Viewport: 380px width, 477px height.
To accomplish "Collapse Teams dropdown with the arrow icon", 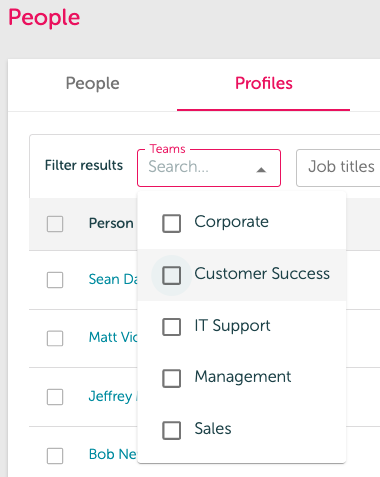I will 261,170.
